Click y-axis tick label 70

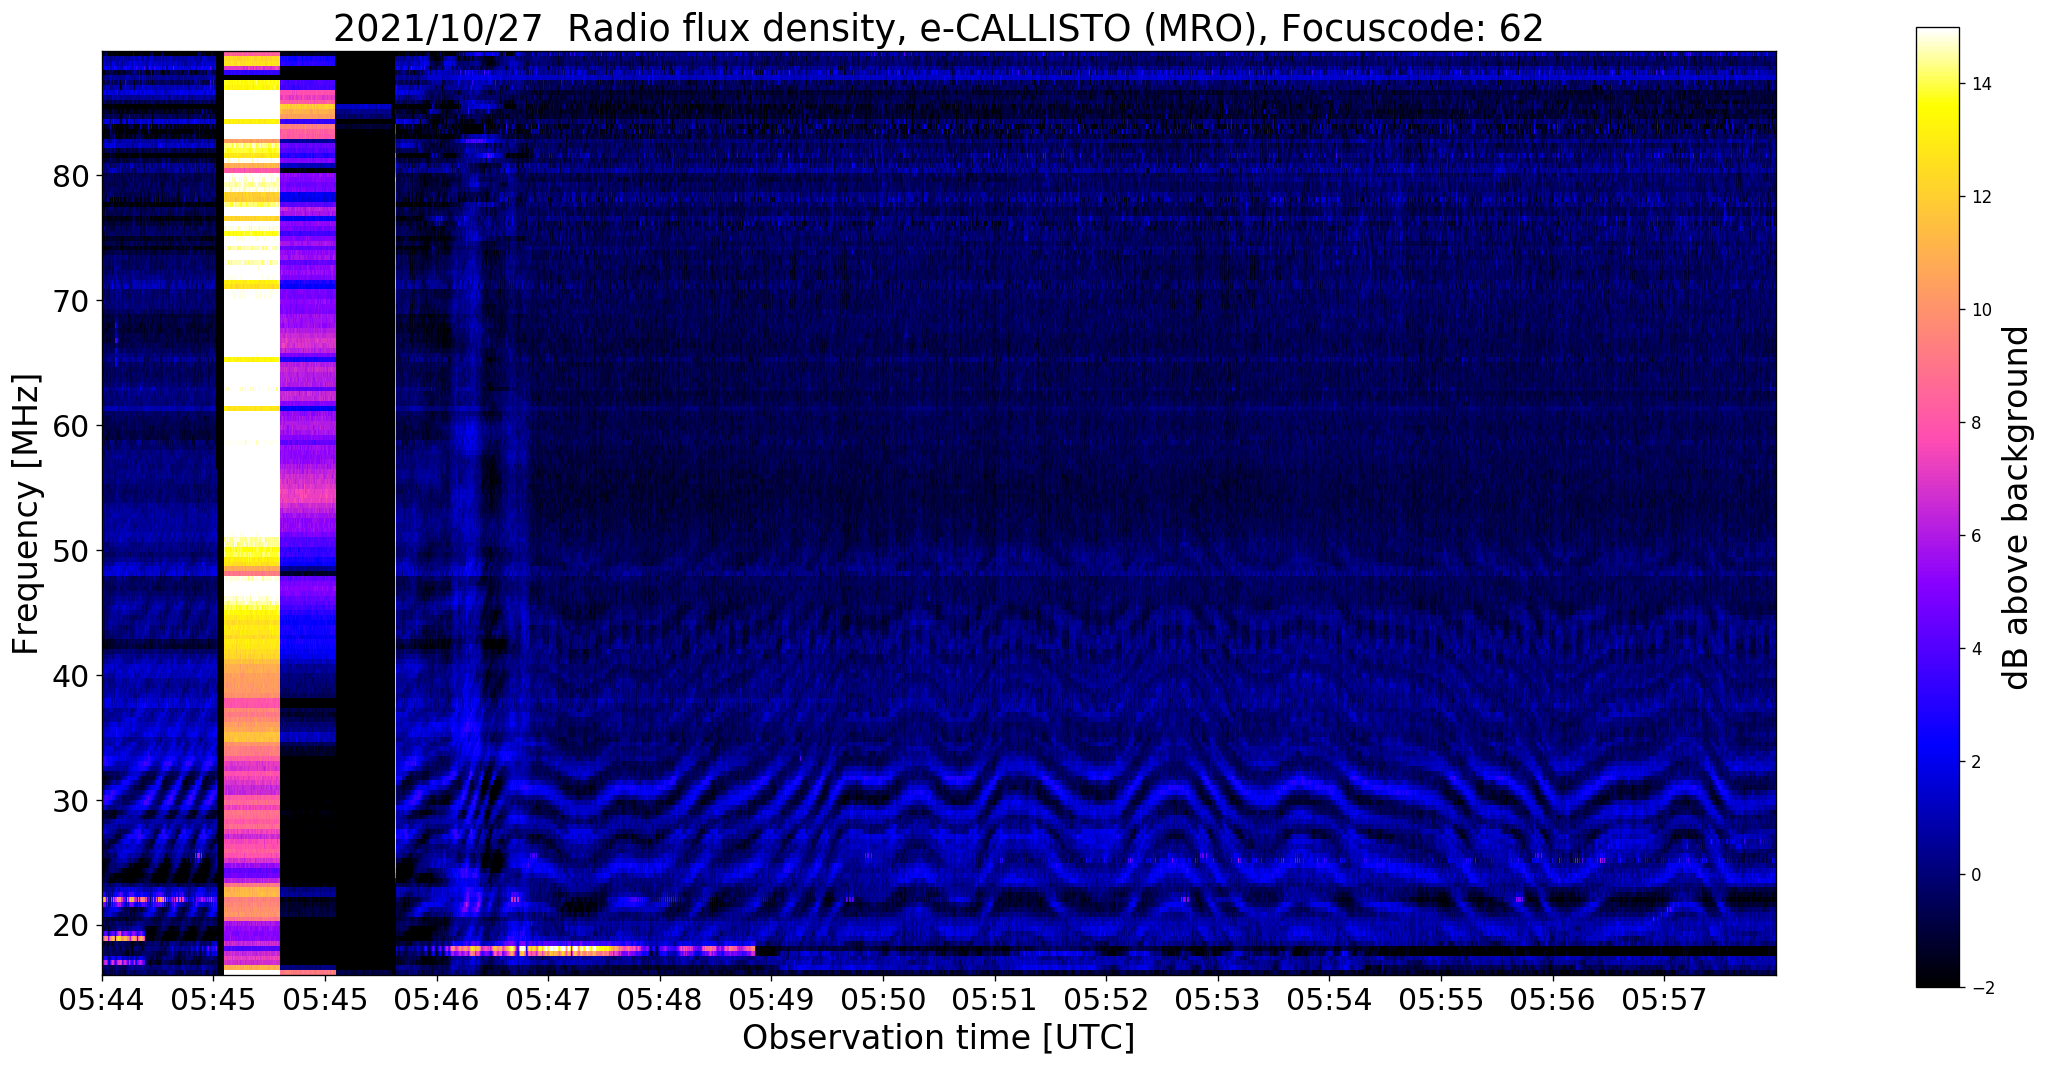[x=71, y=301]
